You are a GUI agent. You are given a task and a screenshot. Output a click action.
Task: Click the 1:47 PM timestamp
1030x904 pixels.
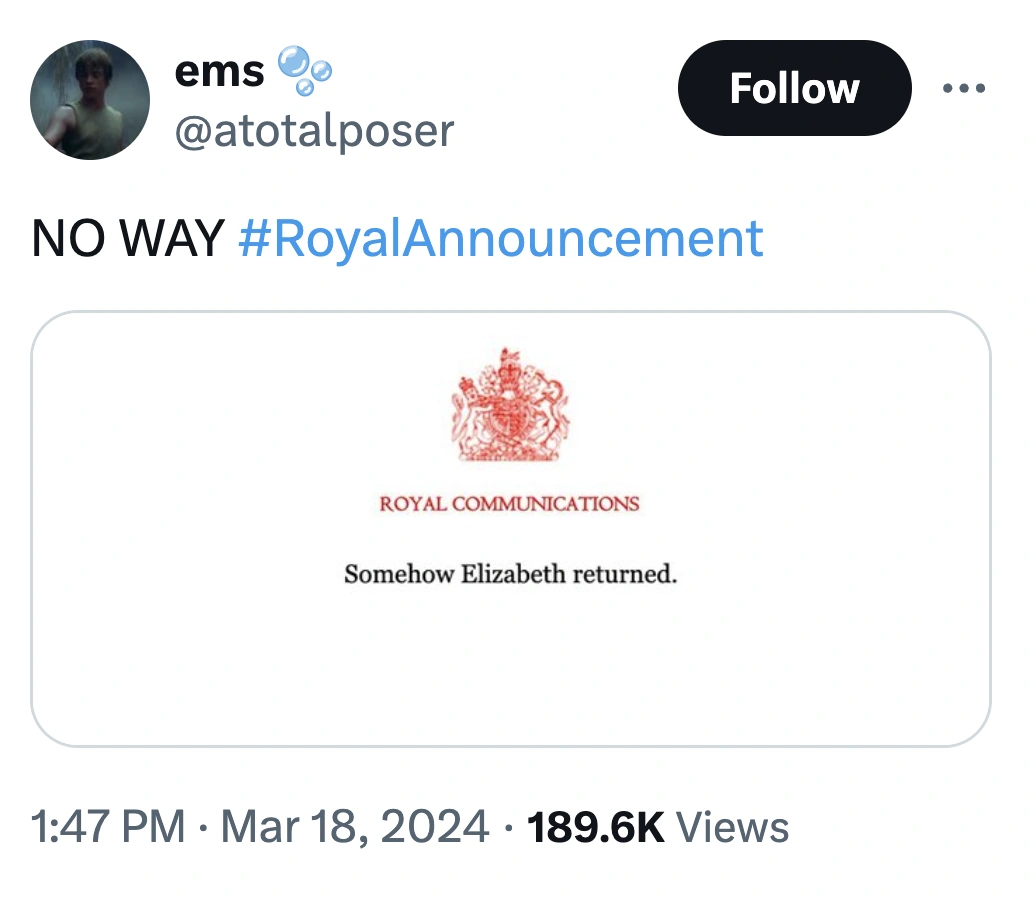109,828
